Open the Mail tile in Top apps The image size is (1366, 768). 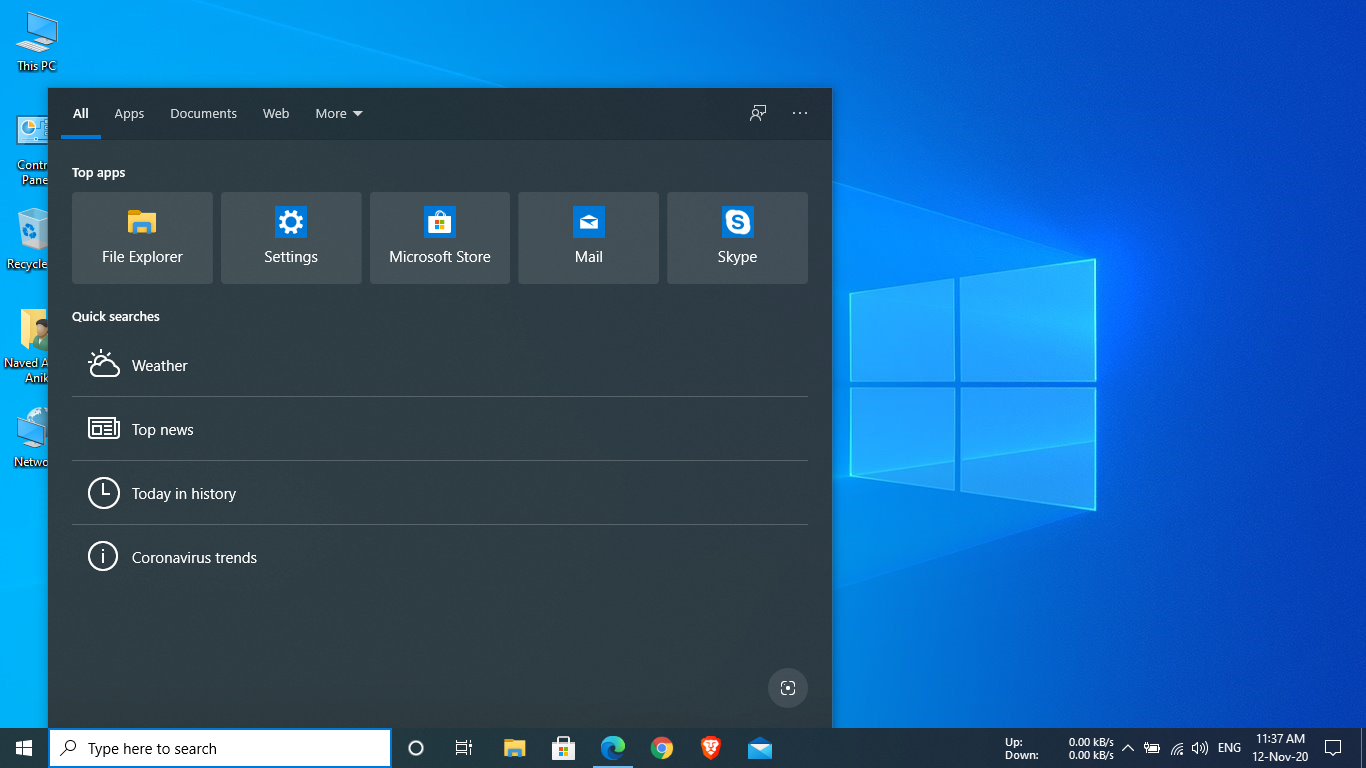(588, 238)
